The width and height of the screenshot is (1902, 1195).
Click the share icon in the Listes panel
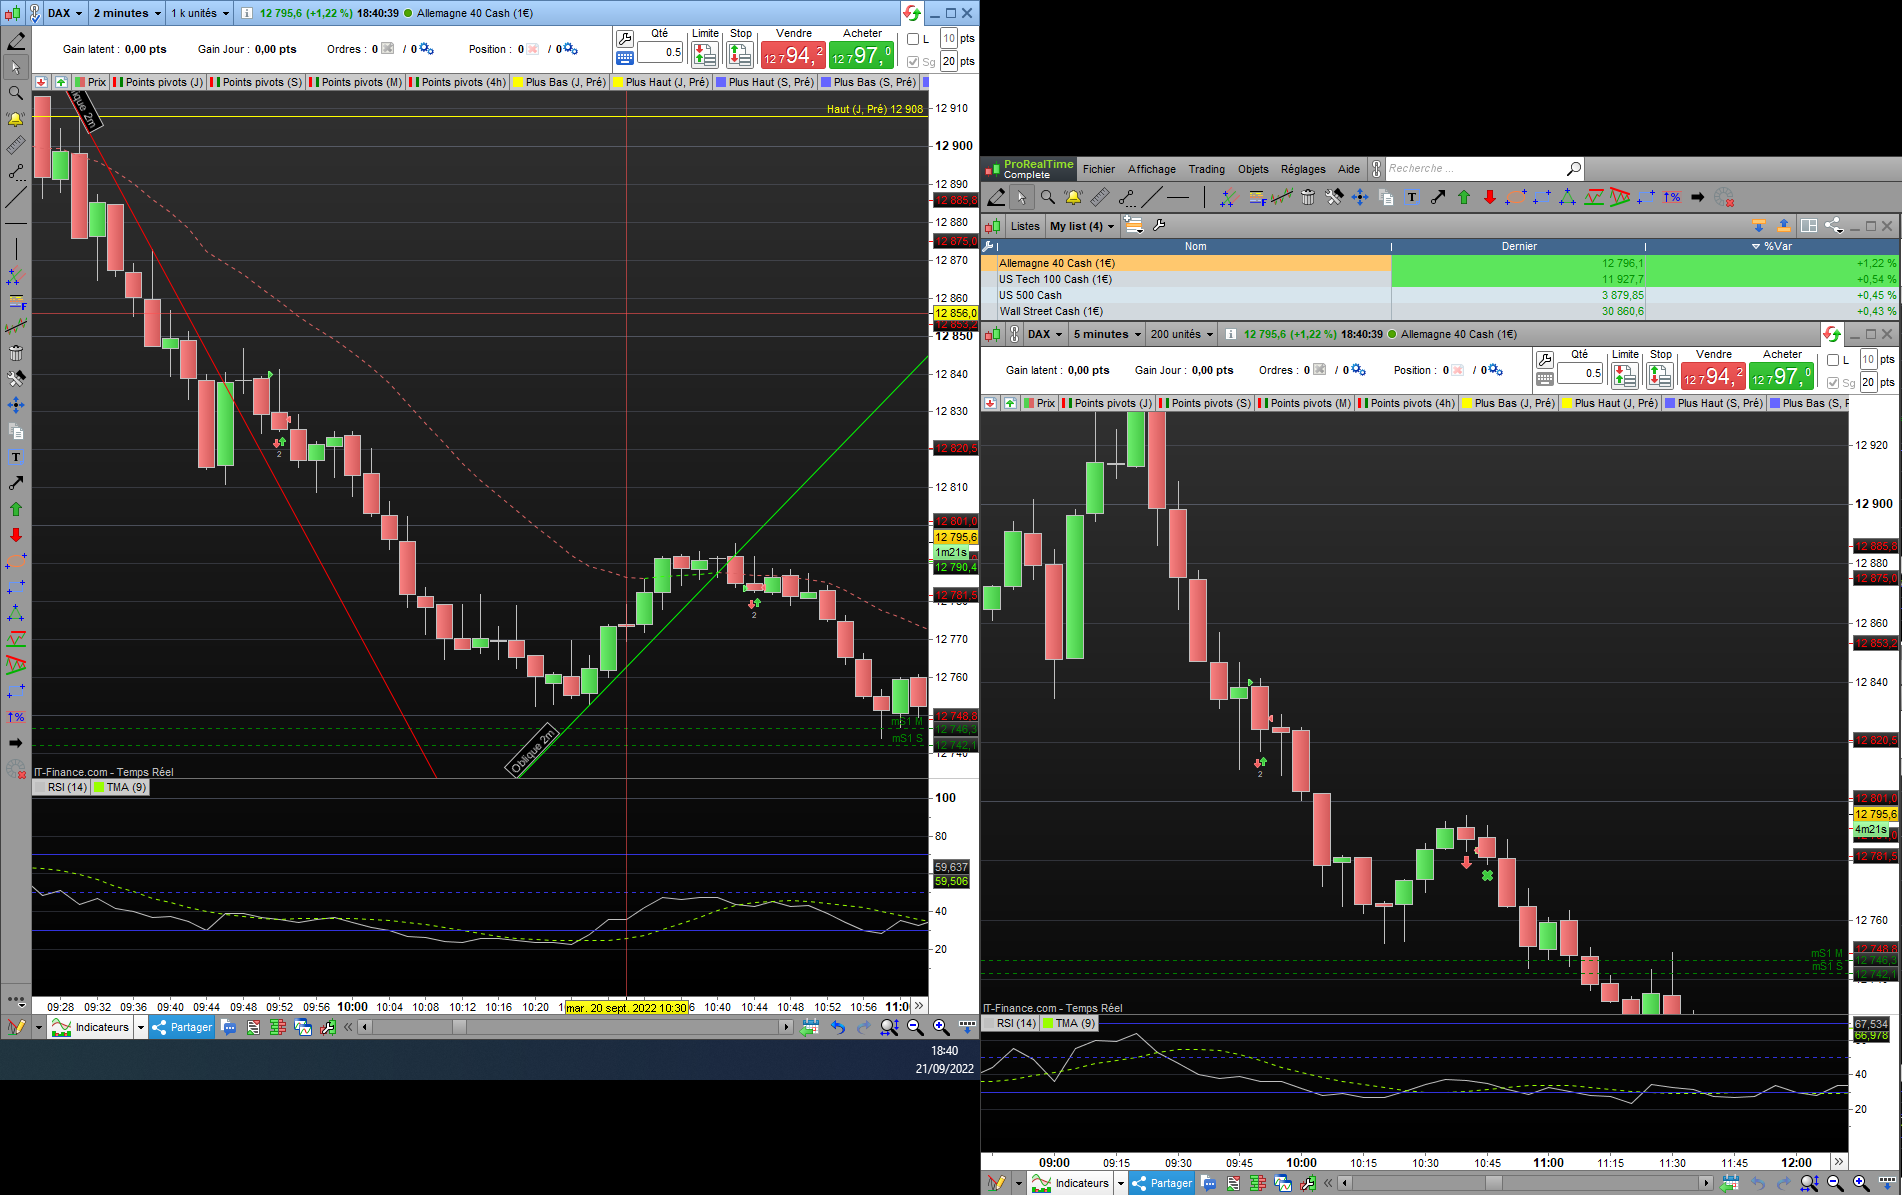tap(1834, 226)
